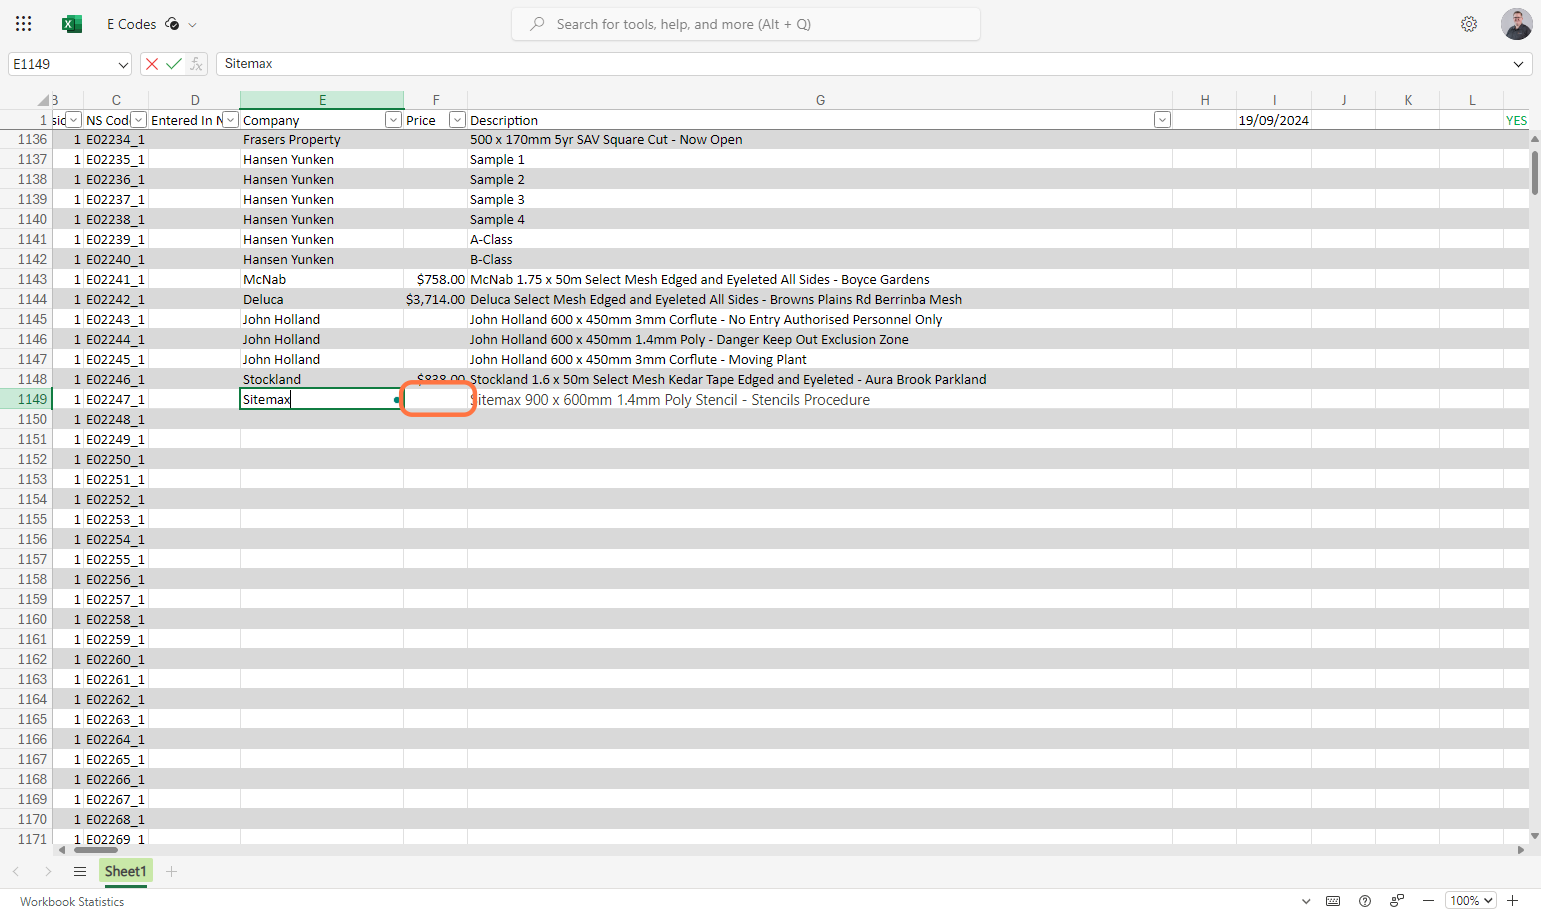Open the Settings gear
Screen dimensions: 1541x911
[x=1469, y=24]
